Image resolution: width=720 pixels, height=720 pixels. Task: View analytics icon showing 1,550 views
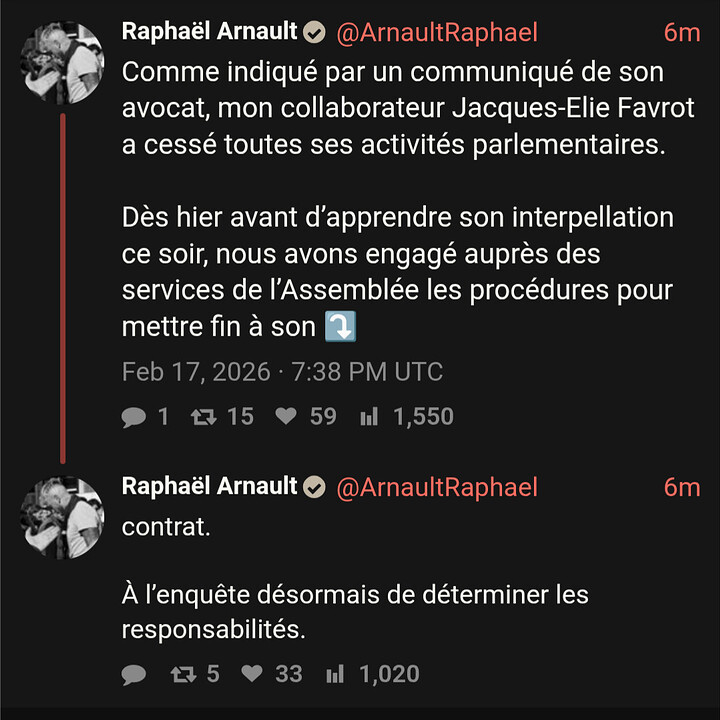(x=369, y=417)
